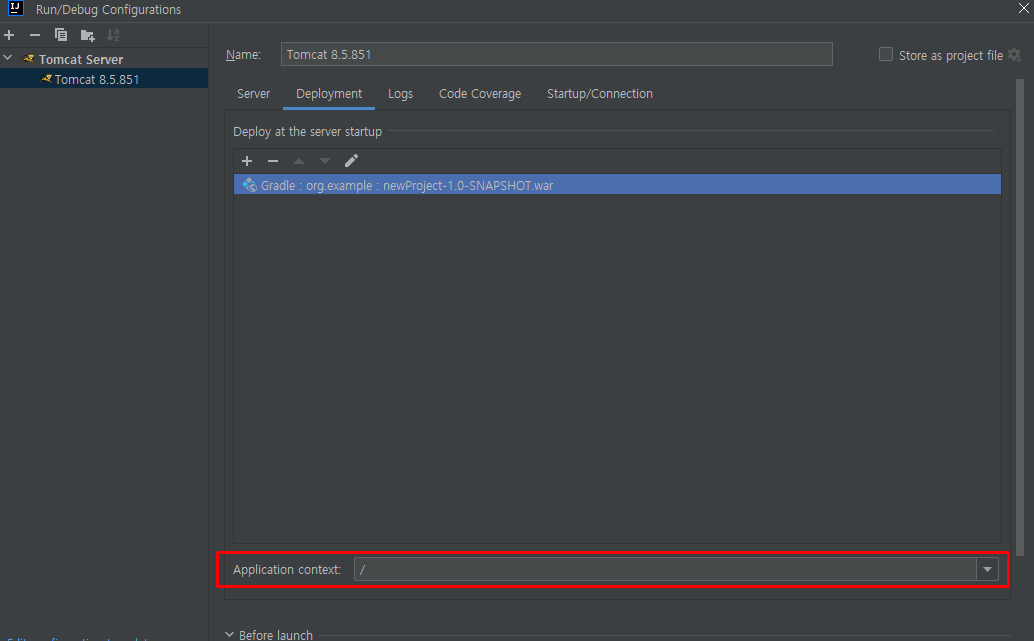Viewport: 1034px width, 641px height.
Task: Open the Application context dropdown arrow
Action: click(x=987, y=569)
